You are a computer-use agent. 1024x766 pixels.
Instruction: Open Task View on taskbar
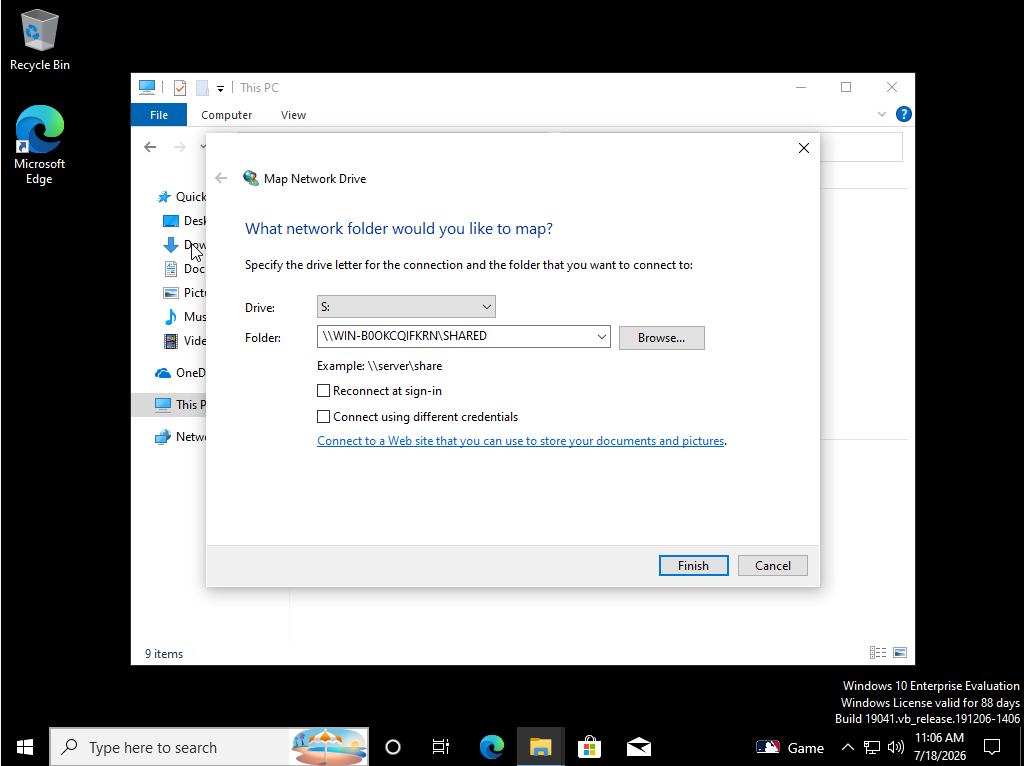point(441,747)
